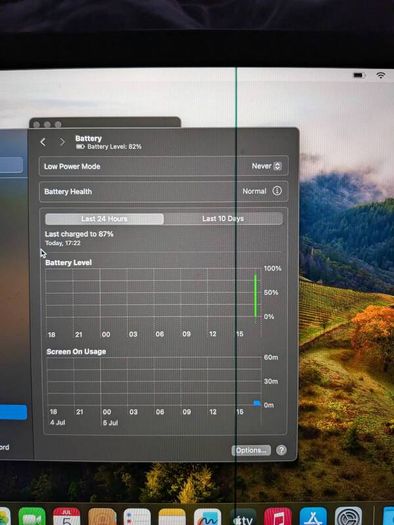This screenshot has height=525, width=394.
Task: Open Apple TV in the dock
Action: click(x=243, y=517)
